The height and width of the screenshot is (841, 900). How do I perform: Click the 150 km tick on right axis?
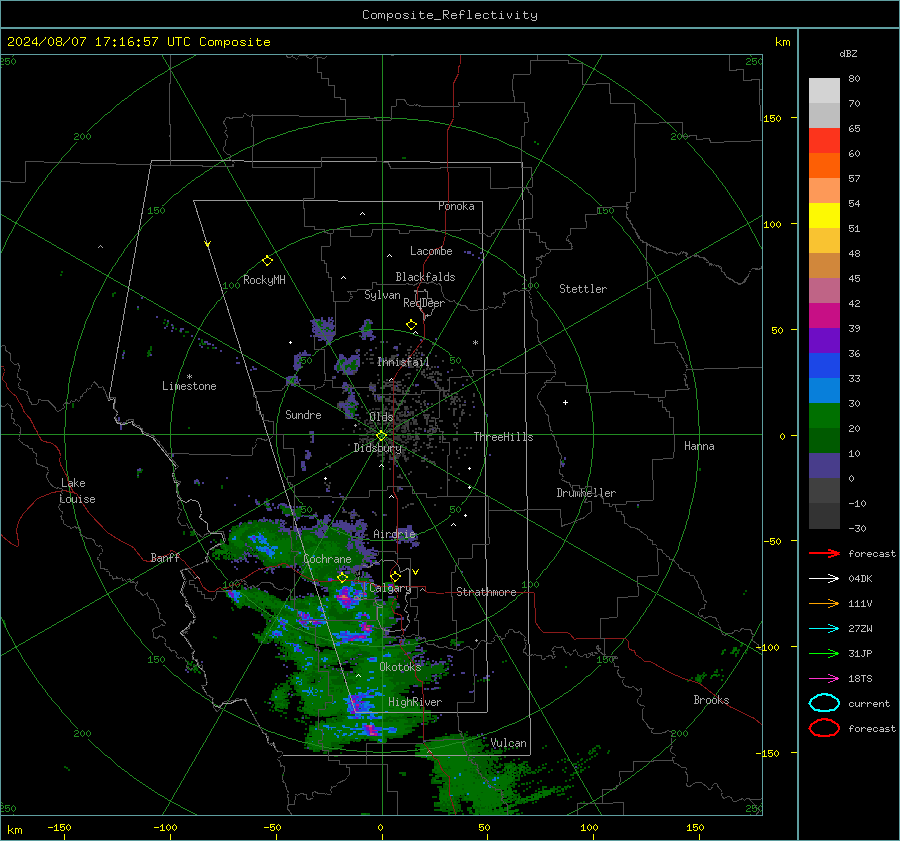pos(773,118)
